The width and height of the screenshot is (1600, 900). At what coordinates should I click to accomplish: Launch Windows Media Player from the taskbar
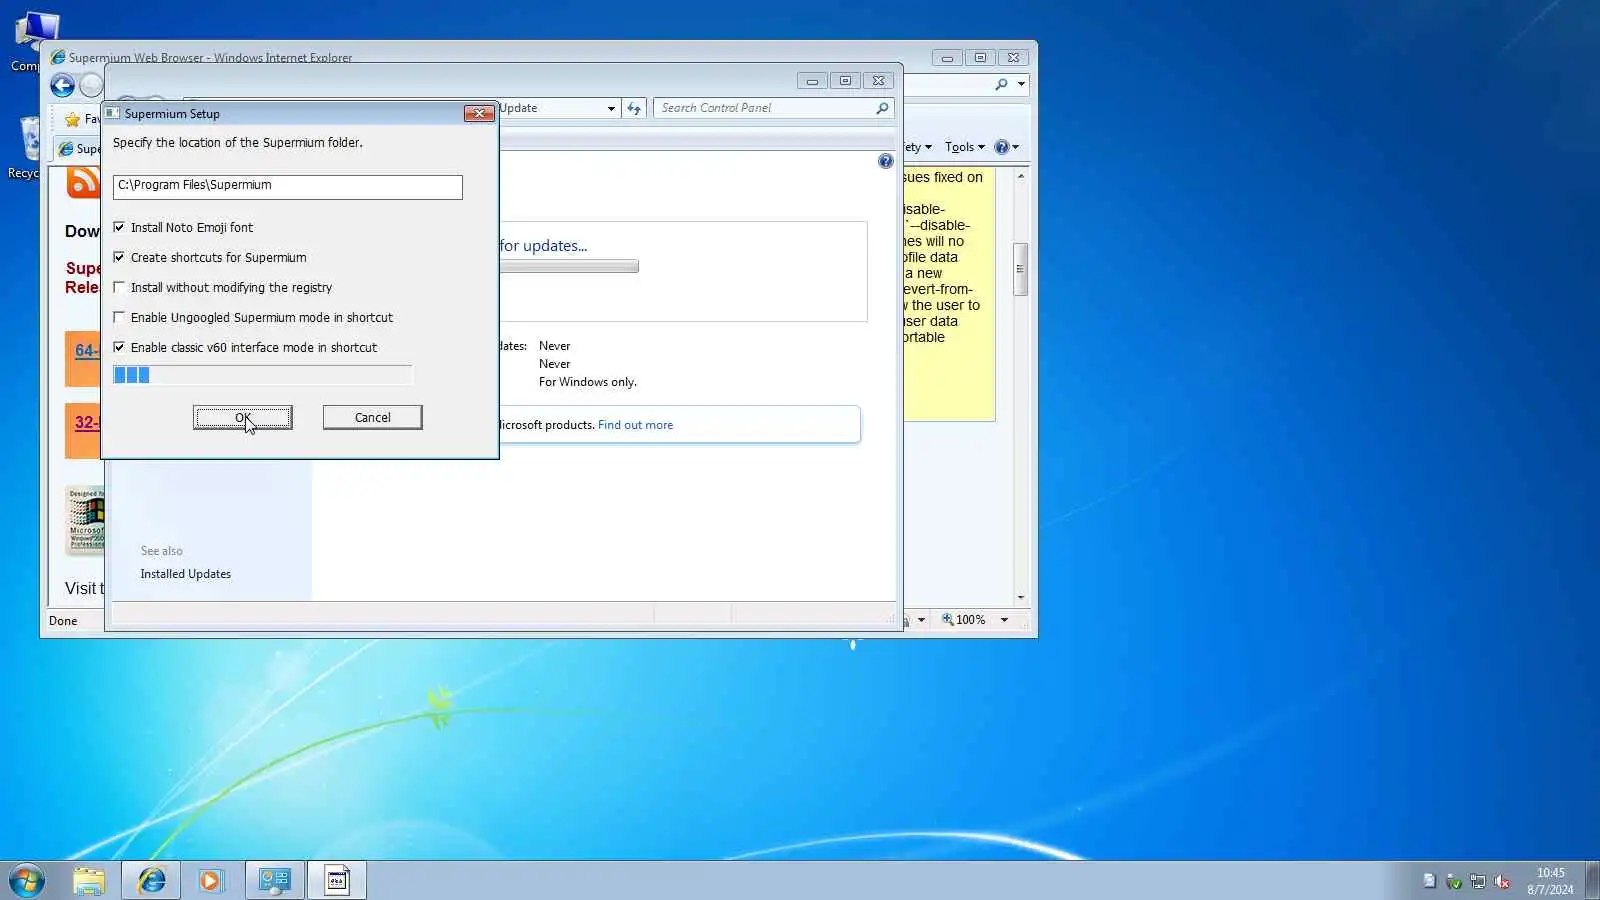point(211,880)
